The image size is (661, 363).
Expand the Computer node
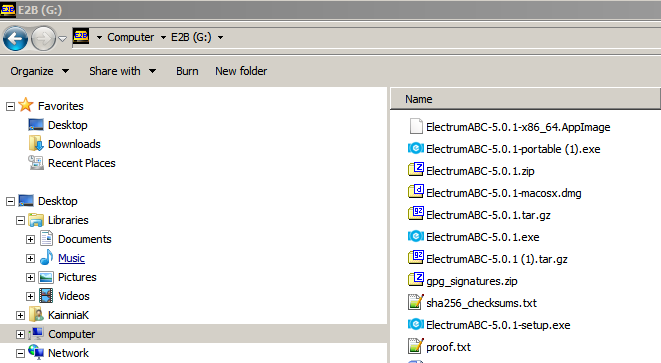[20, 334]
